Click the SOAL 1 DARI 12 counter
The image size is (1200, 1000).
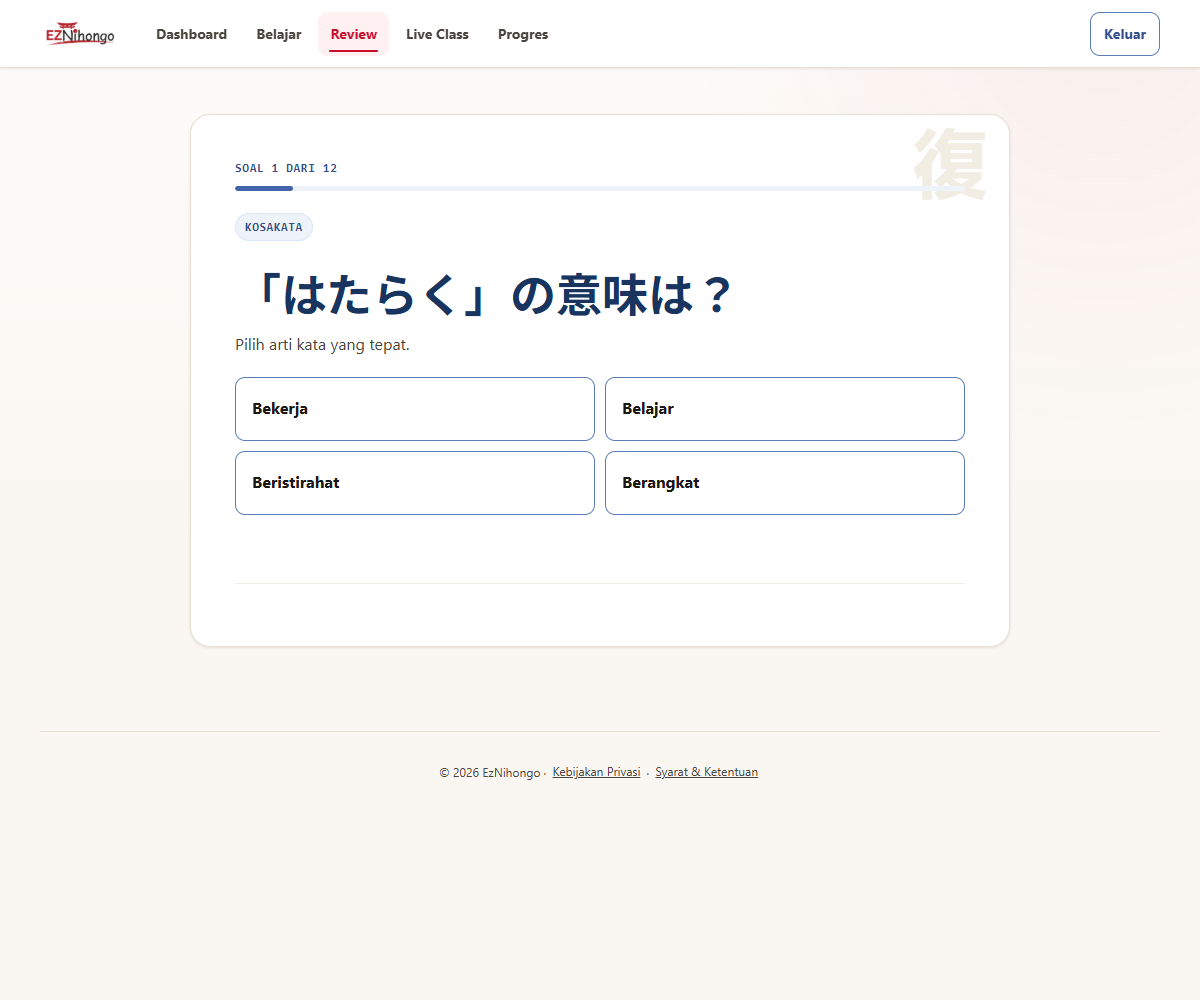coord(286,168)
